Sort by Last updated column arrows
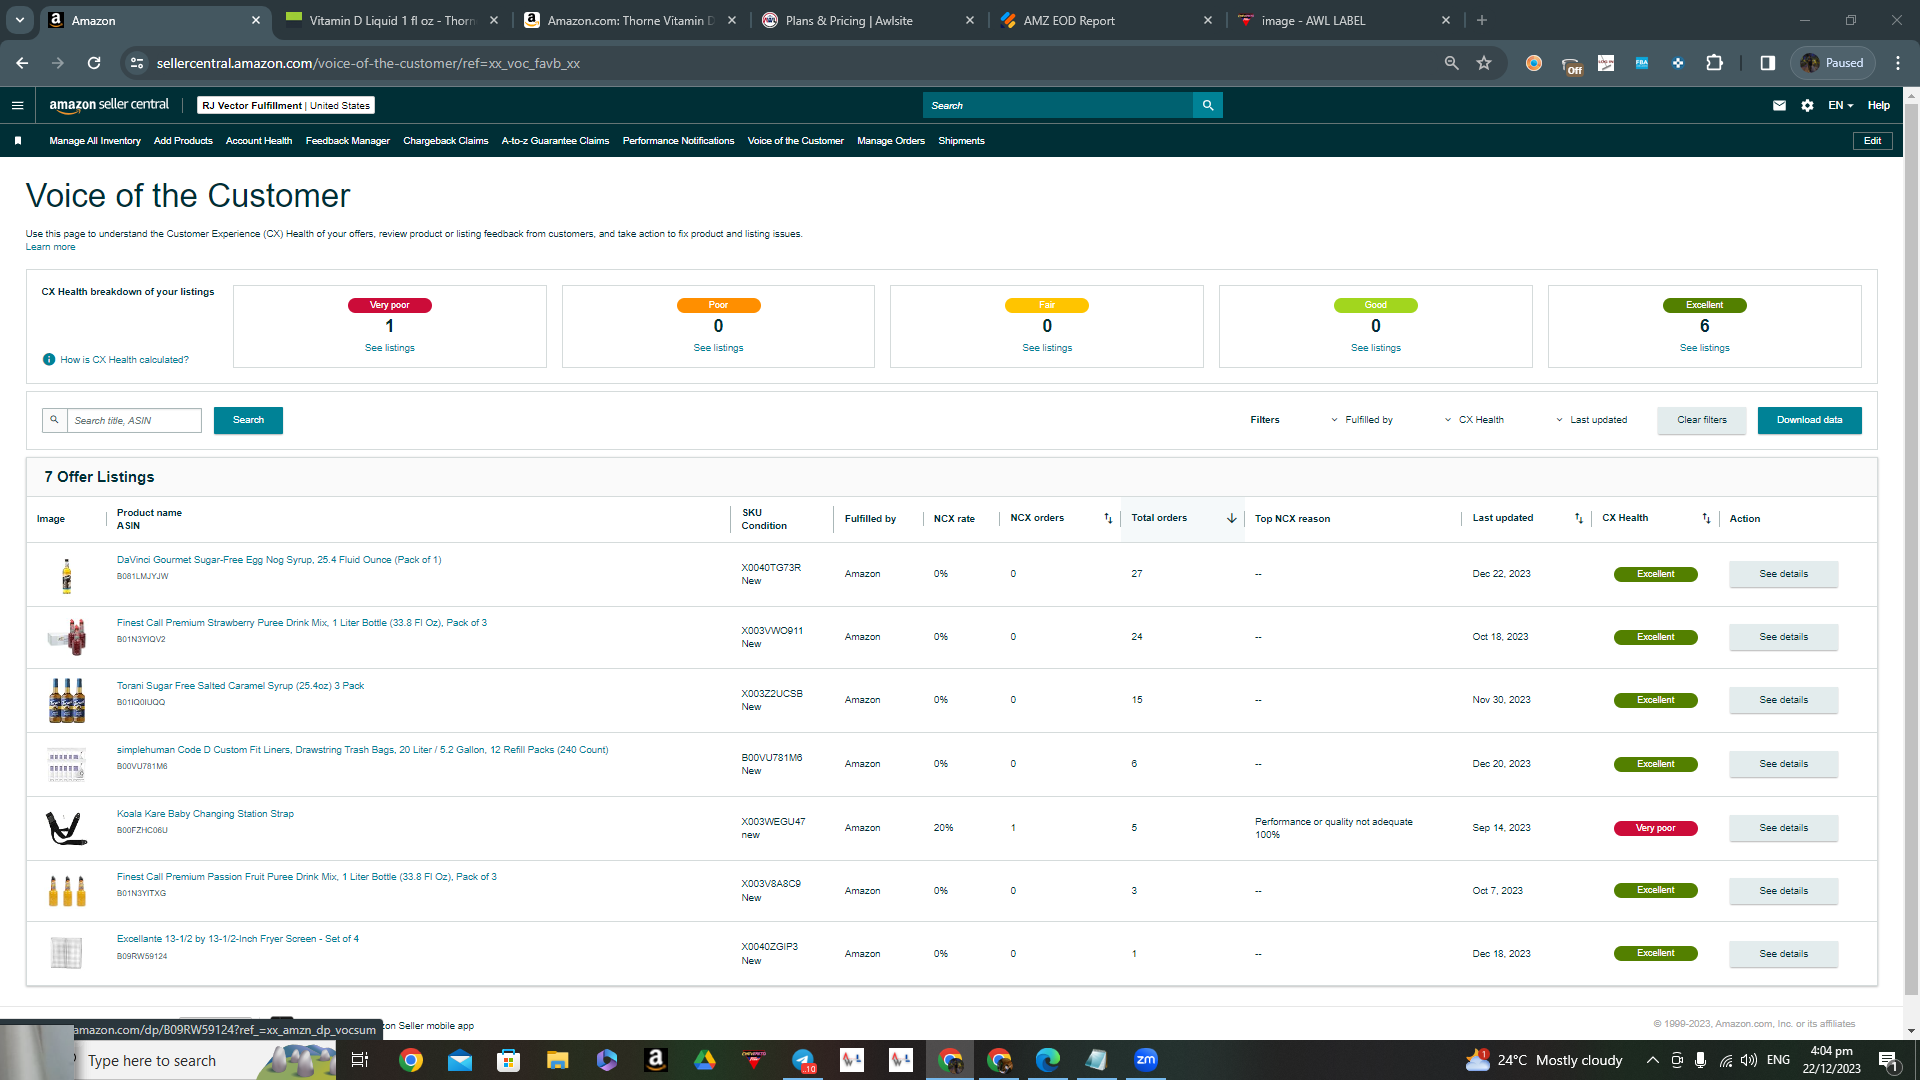The height and width of the screenshot is (1080, 1920). click(x=1579, y=518)
